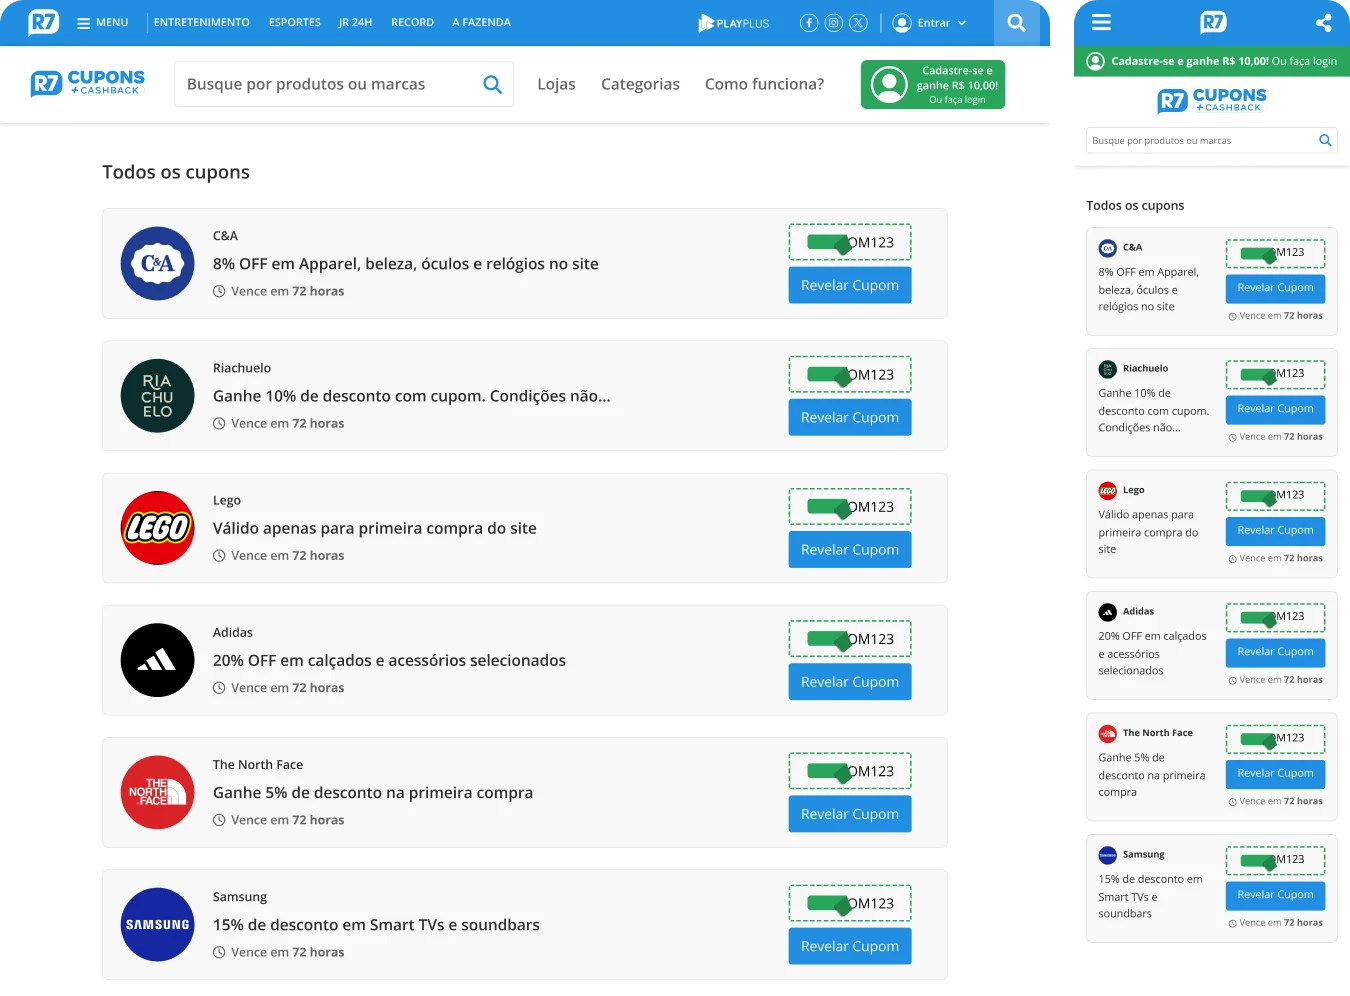Image resolution: width=1350 pixels, height=996 pixels.
Task: Click the mobile green Cadastre-se banner
Action: (1212, 61)
